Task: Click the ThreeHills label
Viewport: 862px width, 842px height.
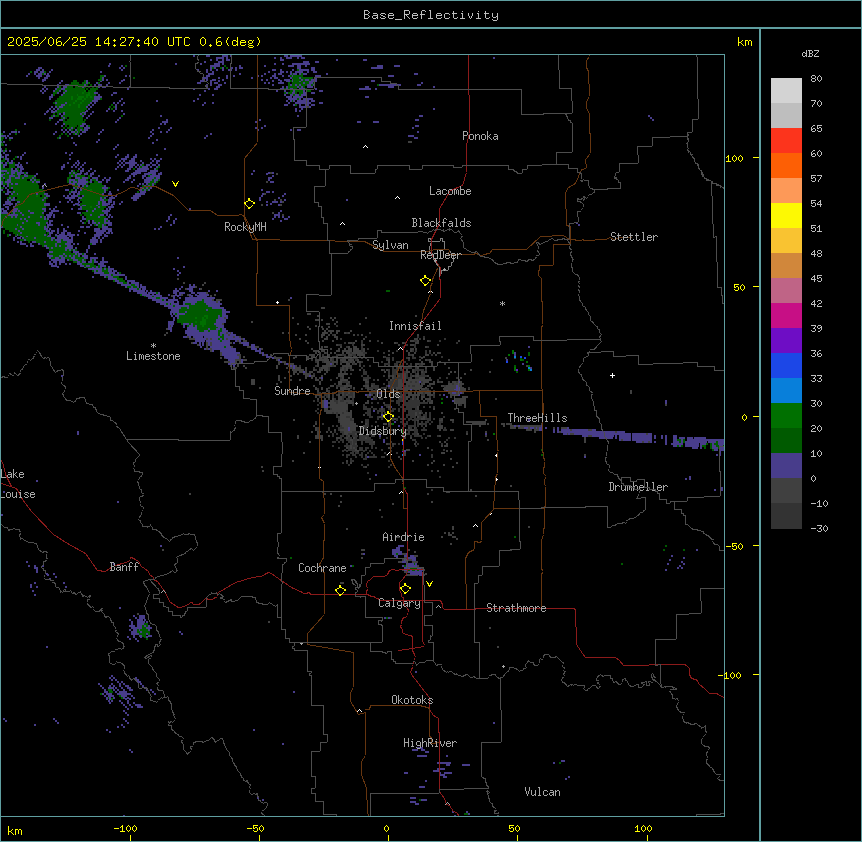Action: coord(537,418)
